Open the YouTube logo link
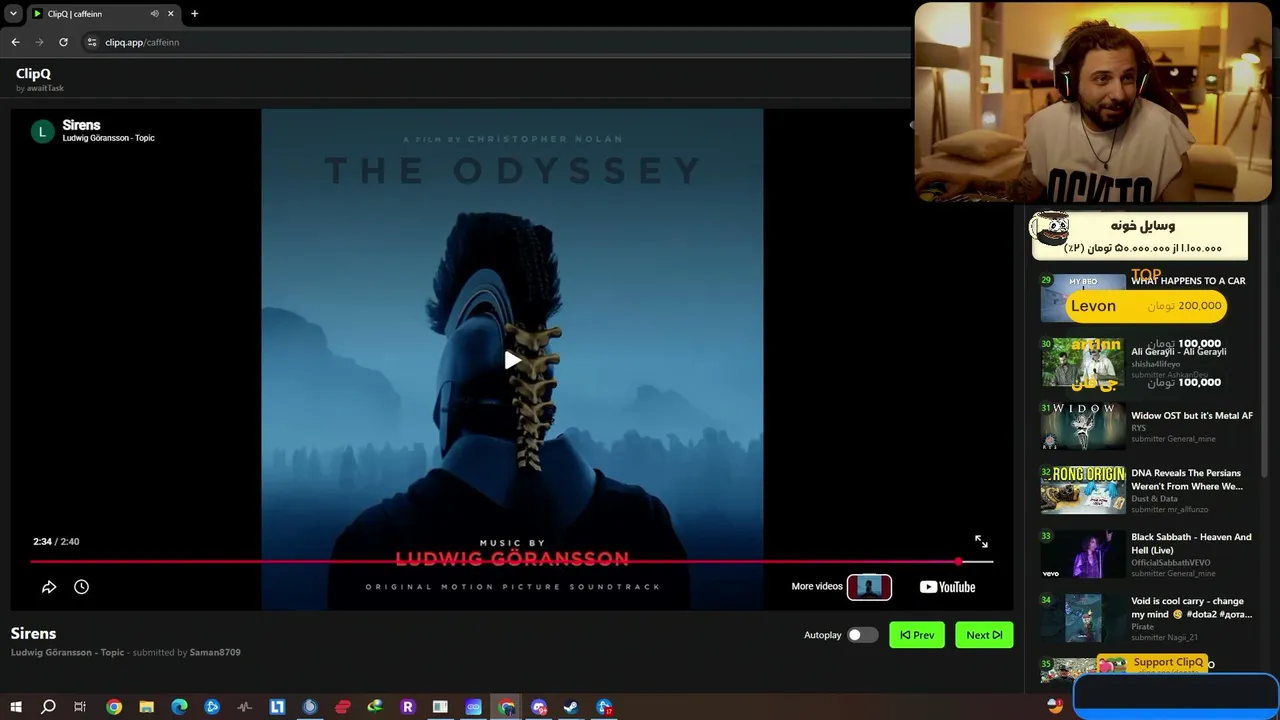Screen dimensions: 1280x720 tap(947, 587)
